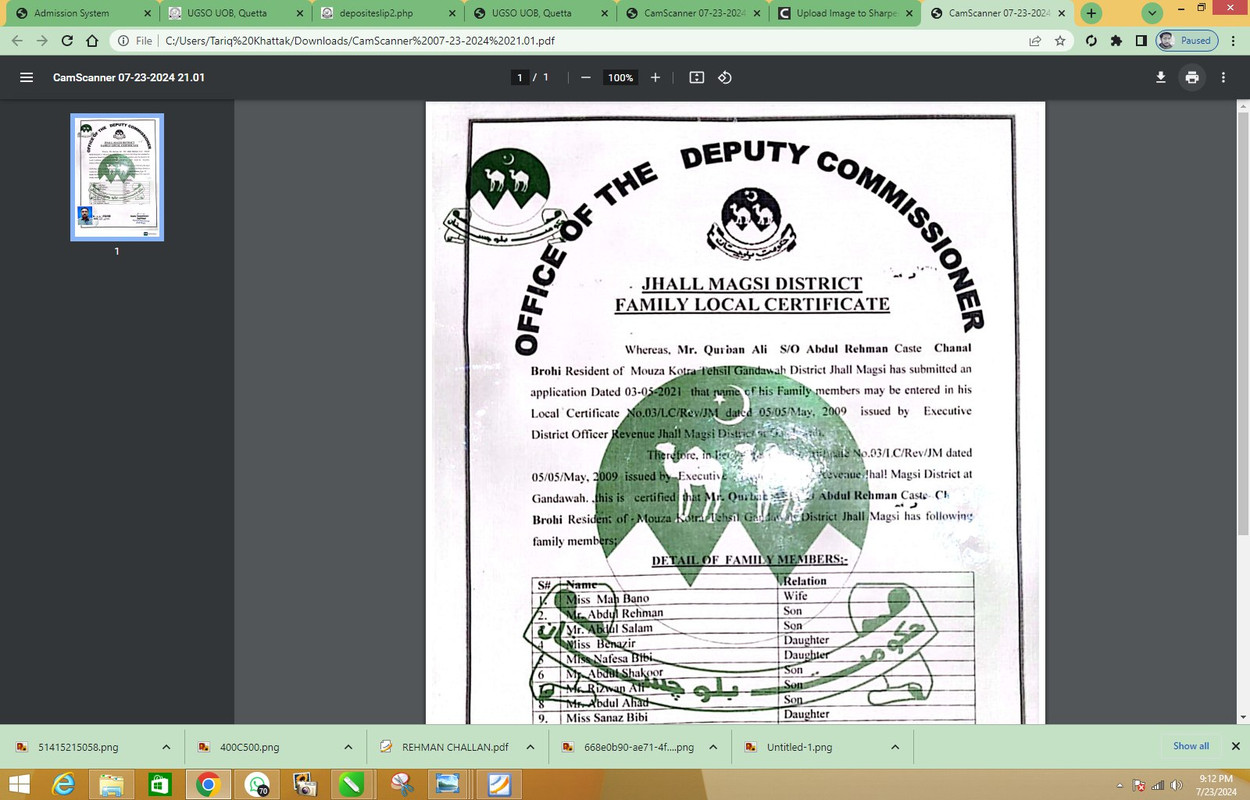
Task: Open the Chrome three-dot menu
Action: [1233, 41]
